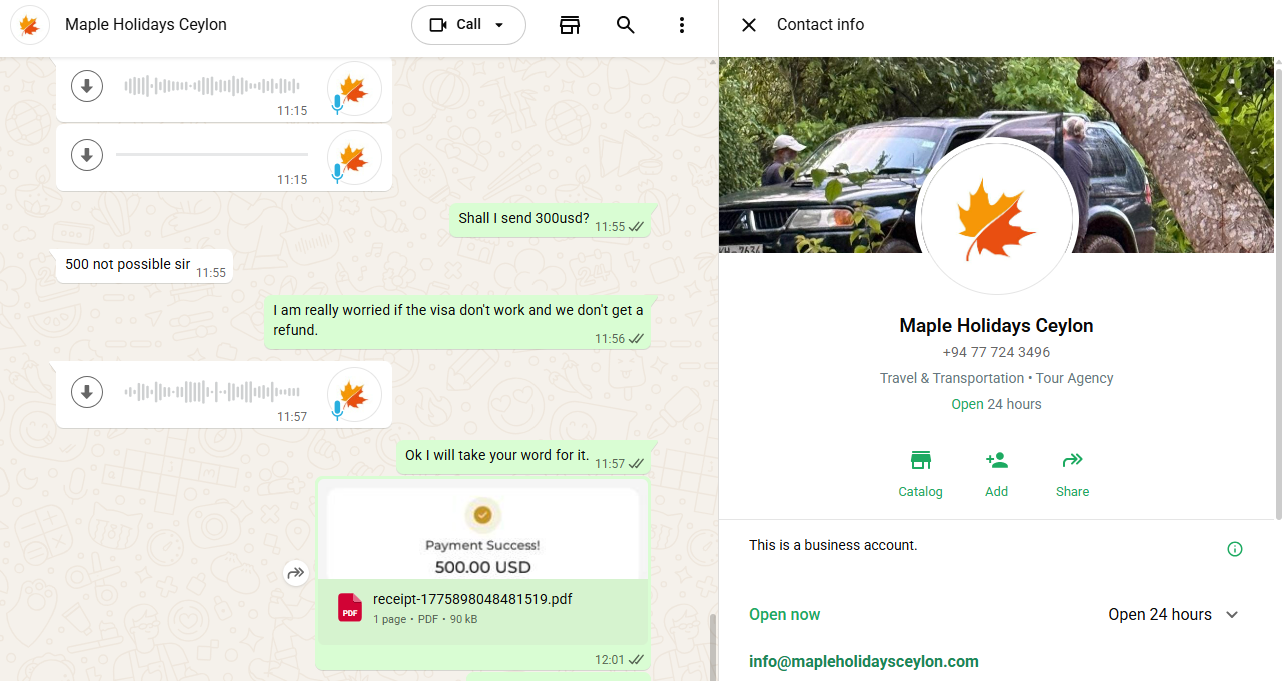1282x681 pixels.
Task: Click the sender avatar on 11:57 voice message
Action: 354,394
